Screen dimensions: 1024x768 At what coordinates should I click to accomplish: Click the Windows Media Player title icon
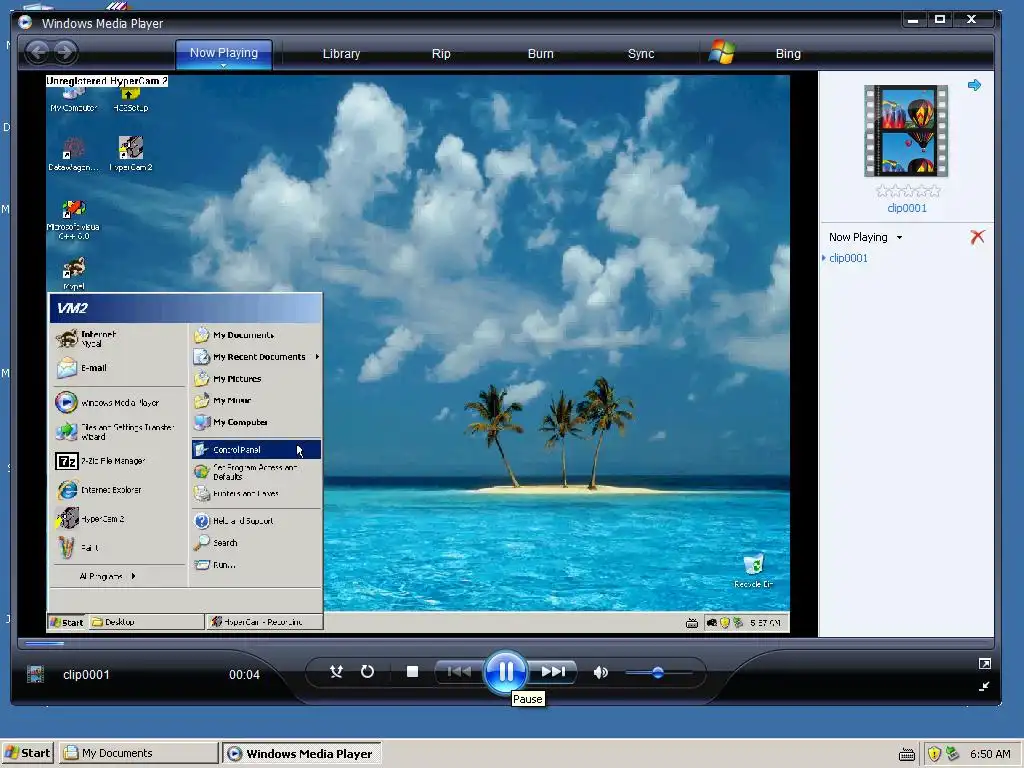click(x=25, y=22)
